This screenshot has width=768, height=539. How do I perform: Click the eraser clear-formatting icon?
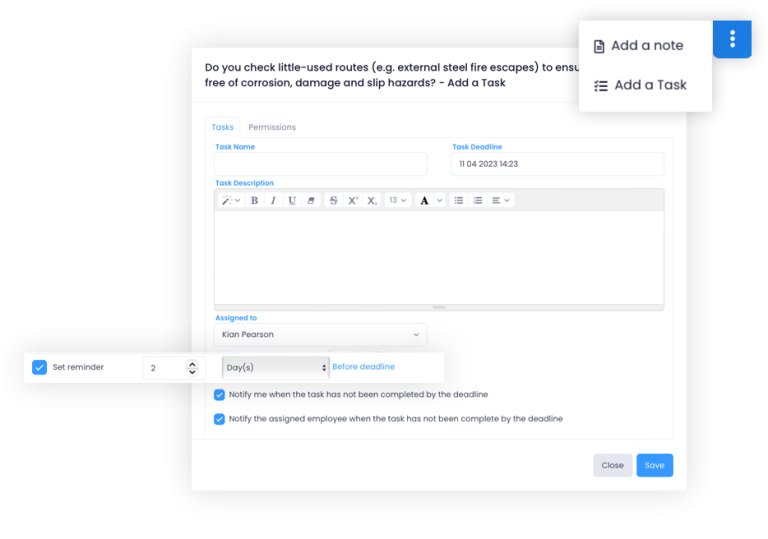(x=311, y=200)
